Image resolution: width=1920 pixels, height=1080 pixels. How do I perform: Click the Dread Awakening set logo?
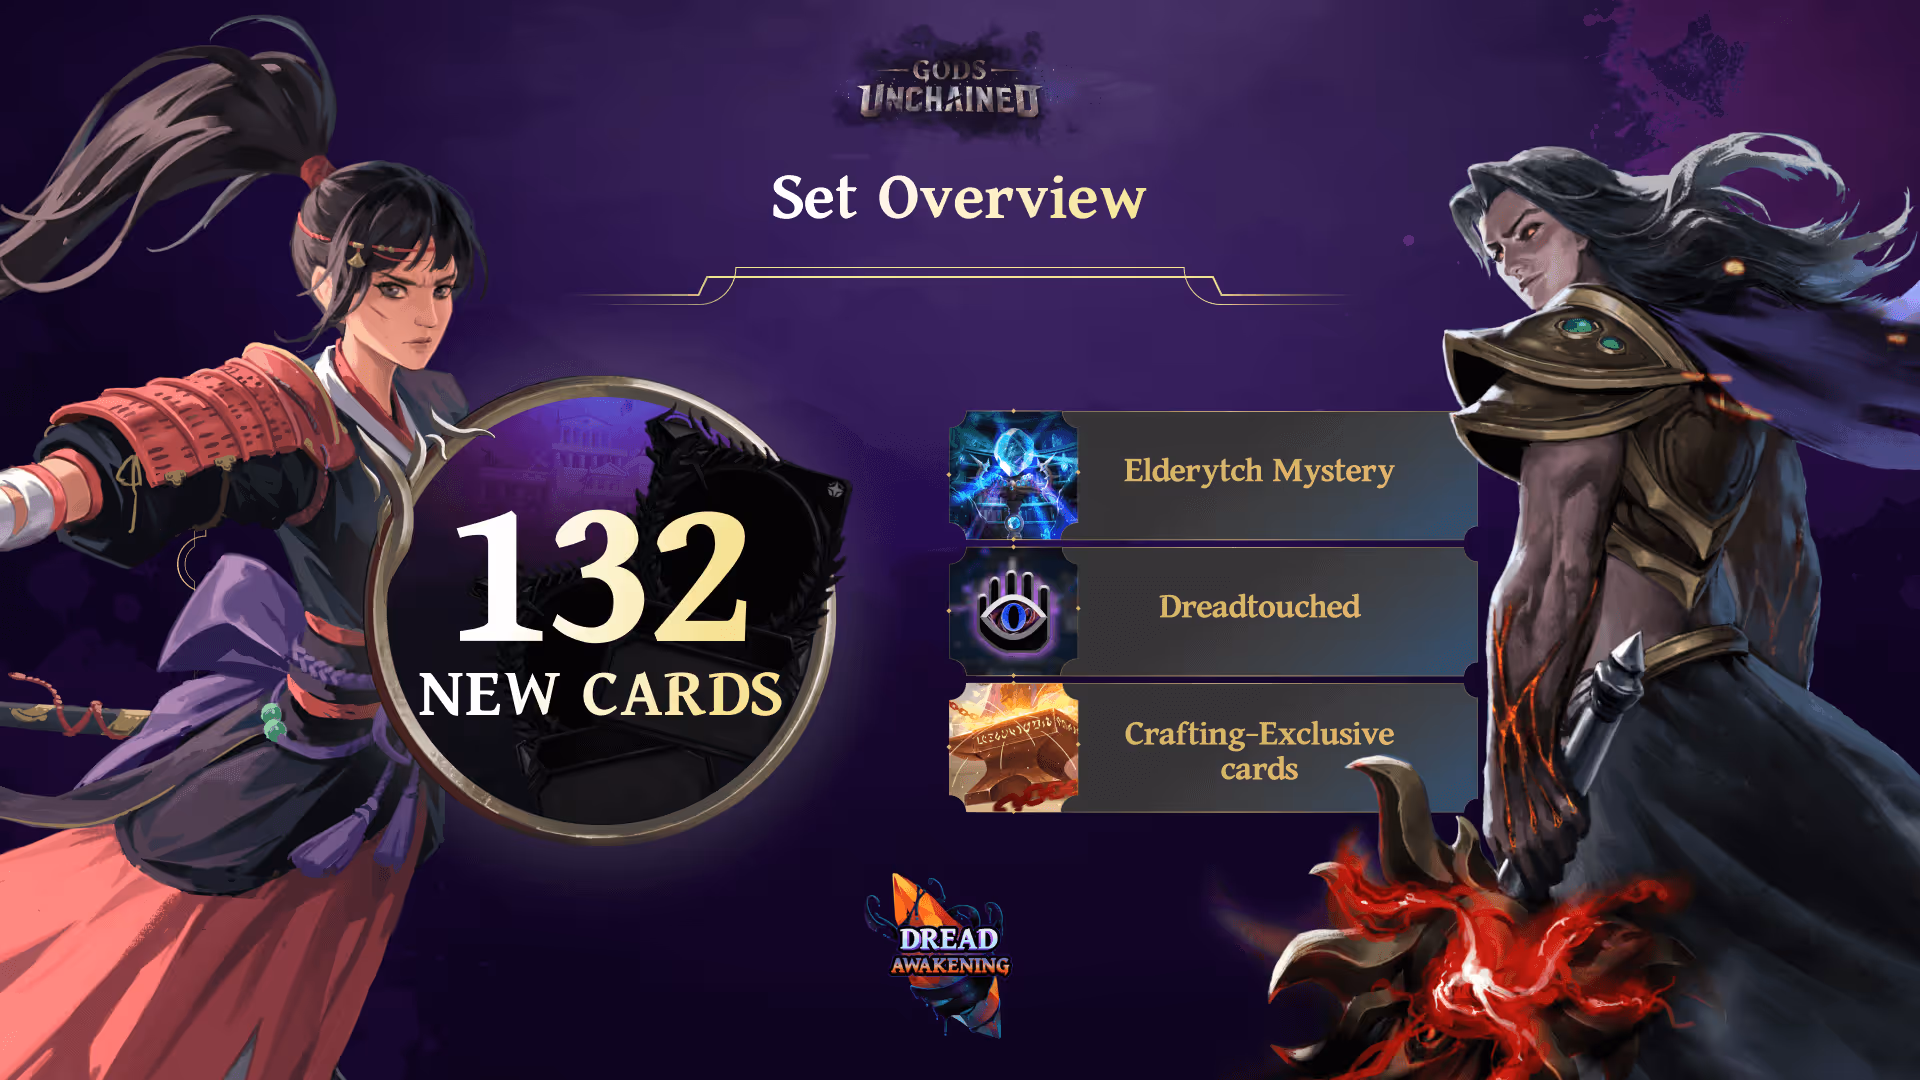click(x=948, y=953)
